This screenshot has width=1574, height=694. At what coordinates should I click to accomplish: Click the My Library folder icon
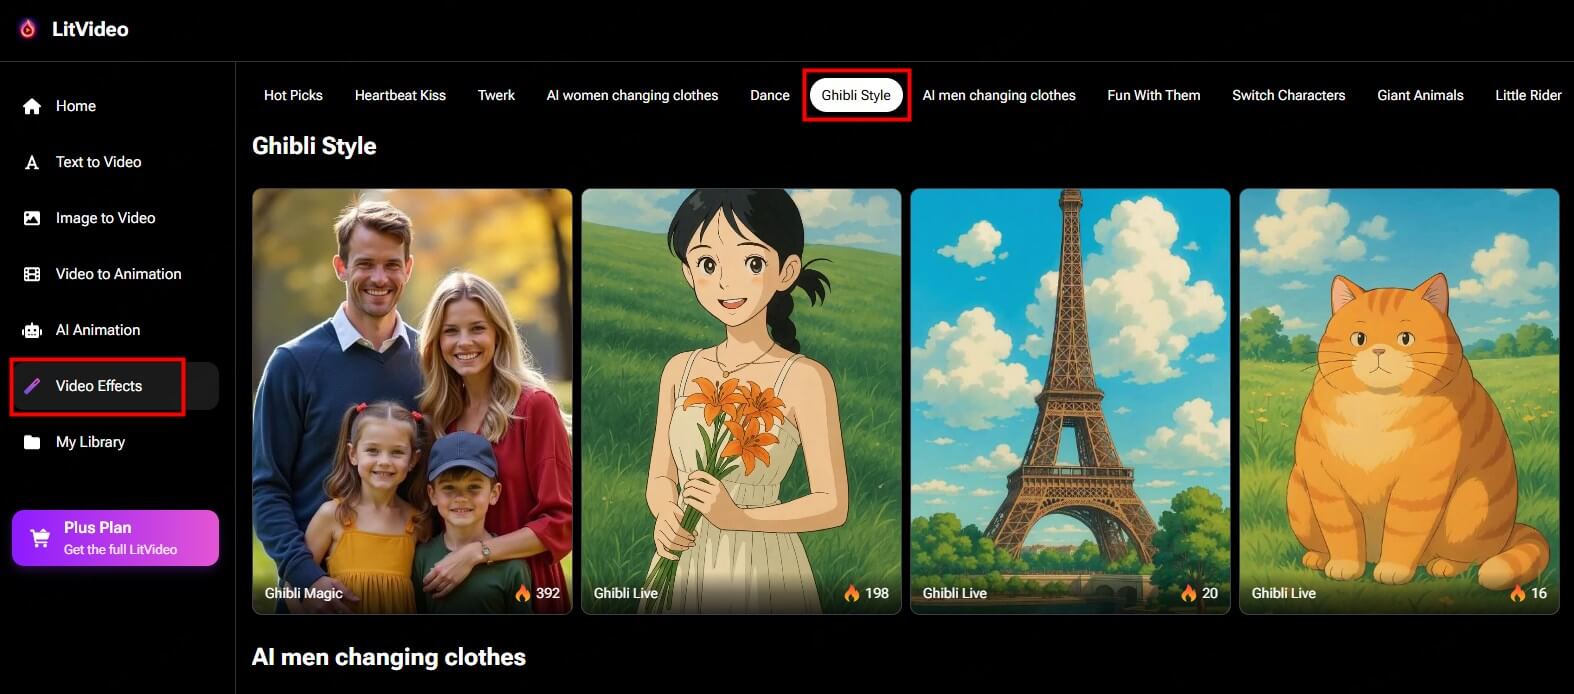[32, 442]
